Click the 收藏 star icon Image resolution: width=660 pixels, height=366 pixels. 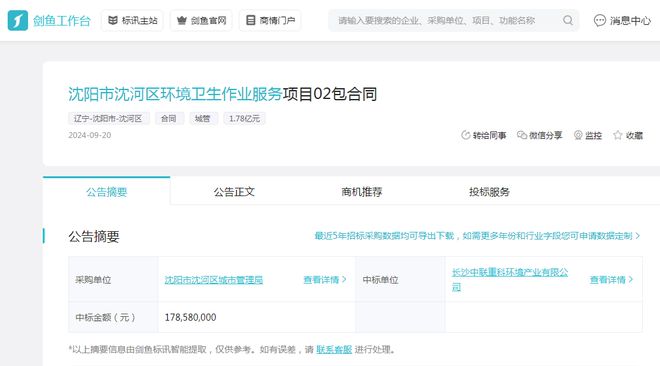(617, 135)
